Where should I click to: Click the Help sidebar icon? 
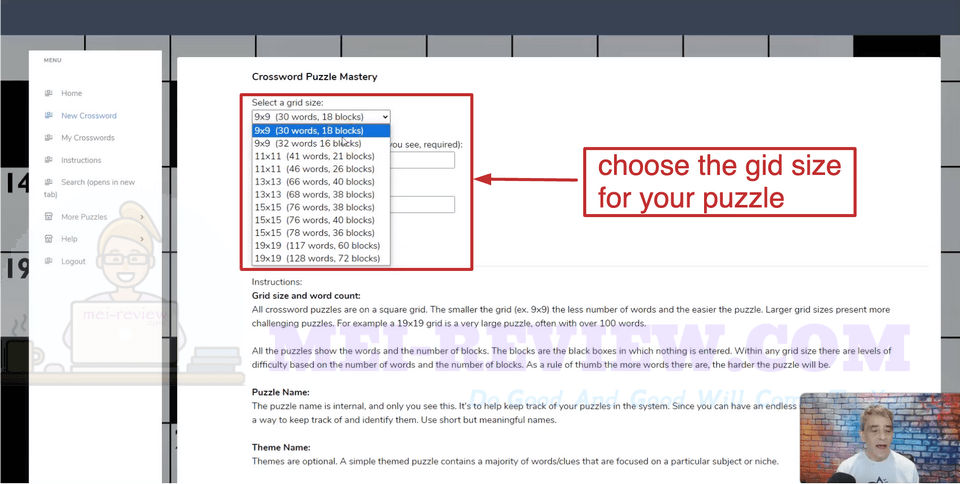click(48, 239)
